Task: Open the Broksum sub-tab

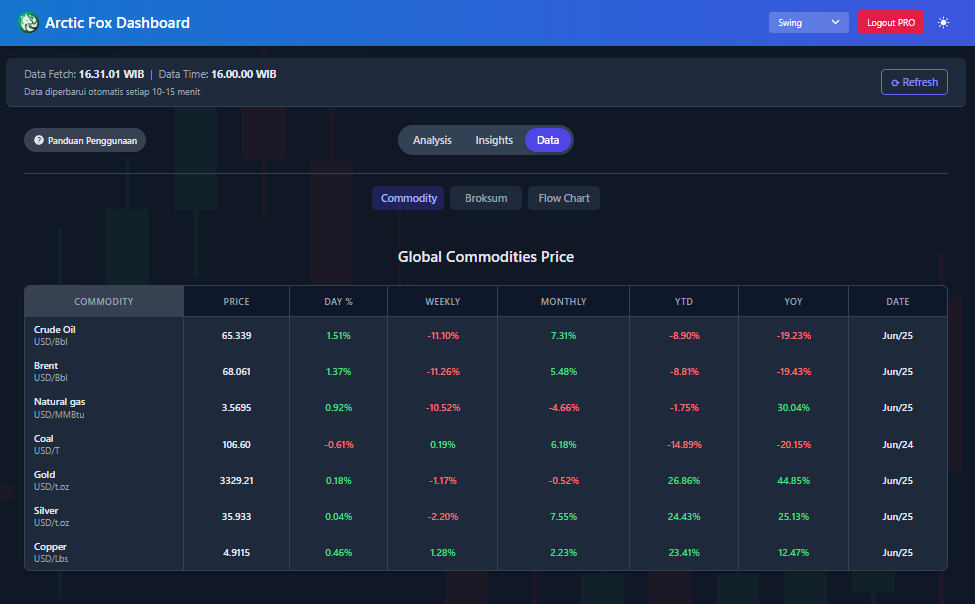Action: coord(486,198)
